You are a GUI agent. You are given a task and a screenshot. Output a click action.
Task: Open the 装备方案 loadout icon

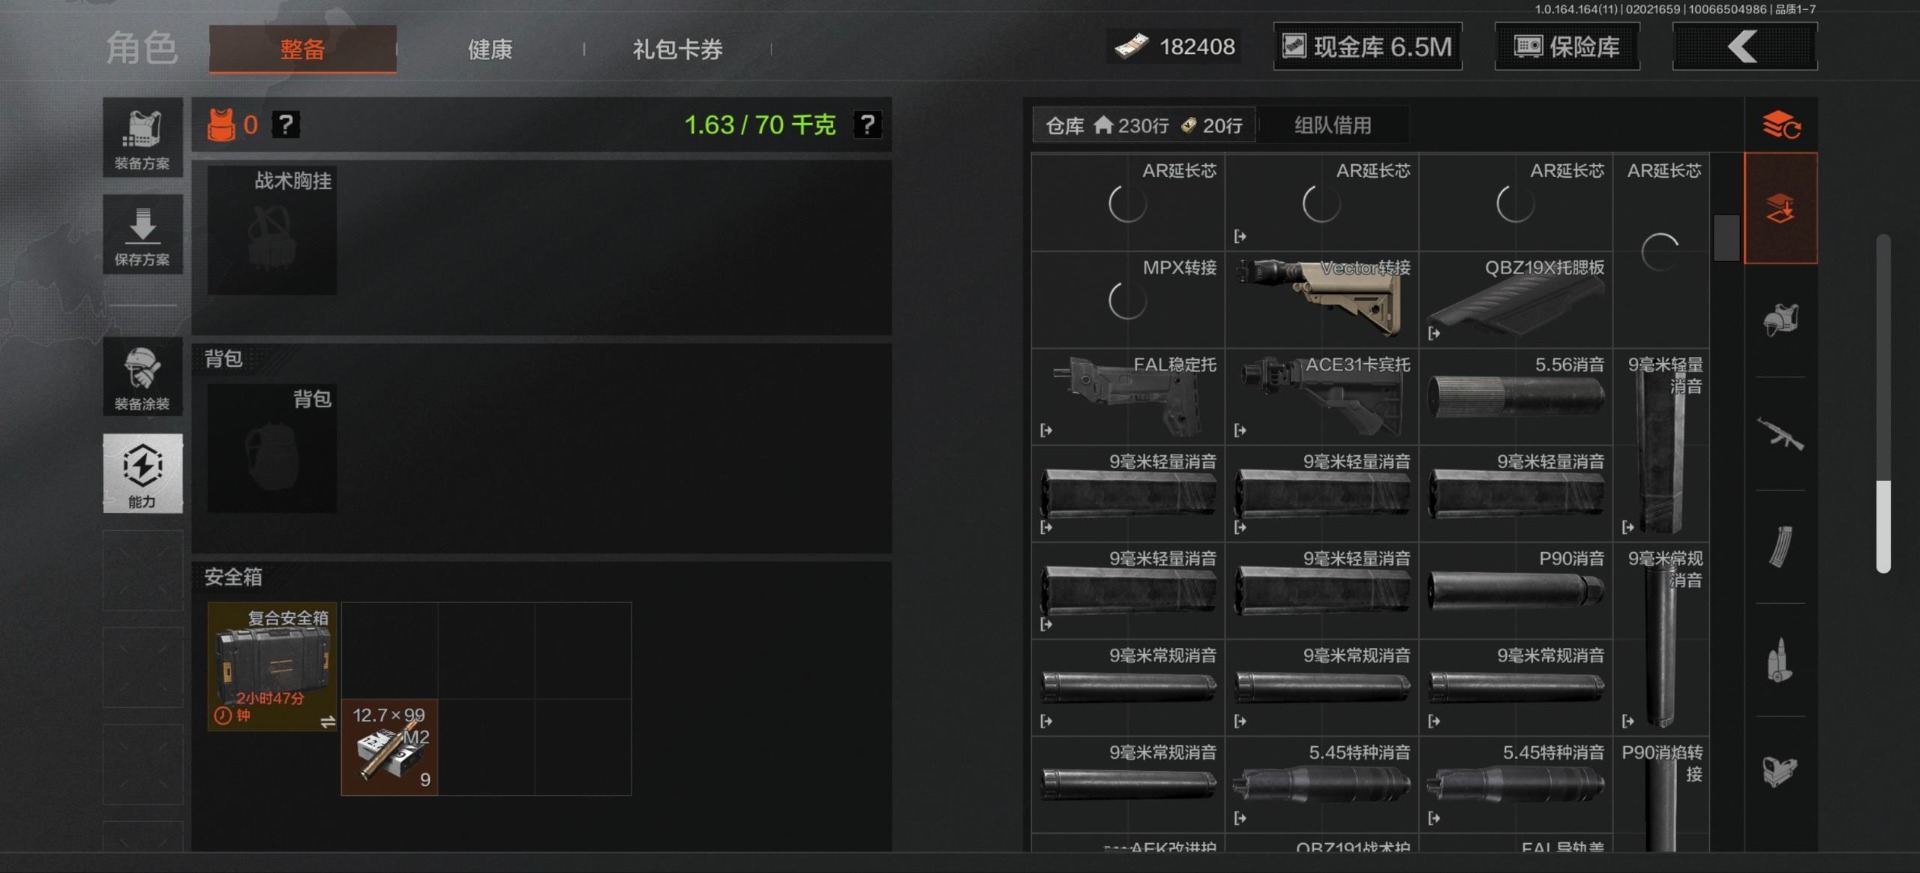(142, 137)
